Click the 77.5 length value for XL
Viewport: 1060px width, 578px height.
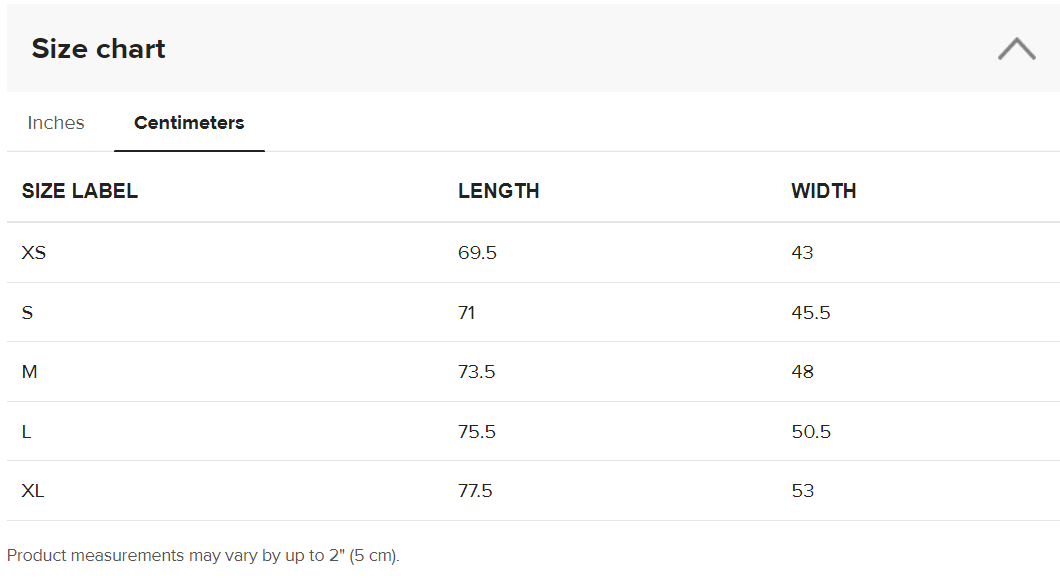pos(476,491)
